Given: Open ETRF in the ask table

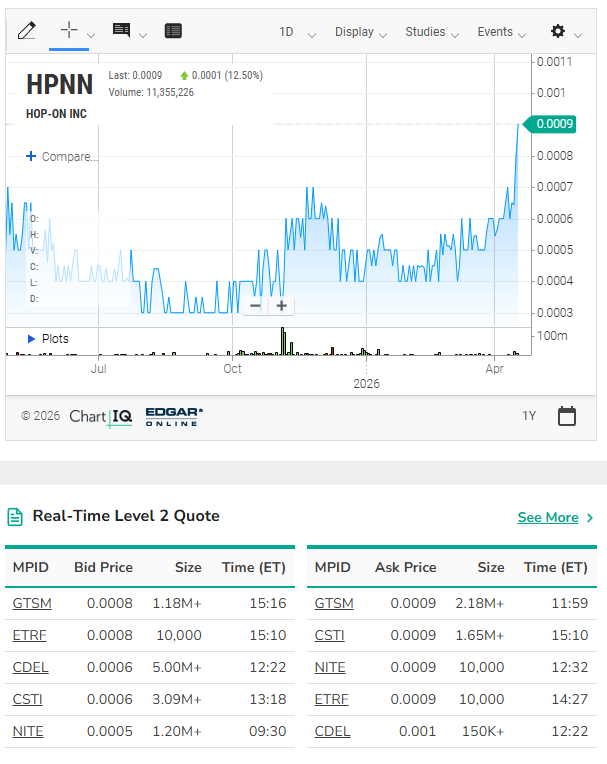Looking at the screenshot, I should (331, 699).
